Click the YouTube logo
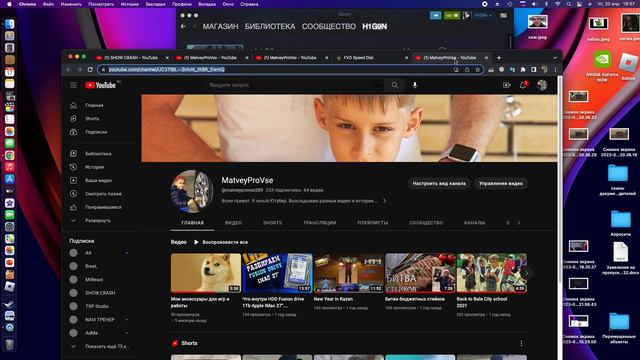The image size is (640, 360). (100, 85)
